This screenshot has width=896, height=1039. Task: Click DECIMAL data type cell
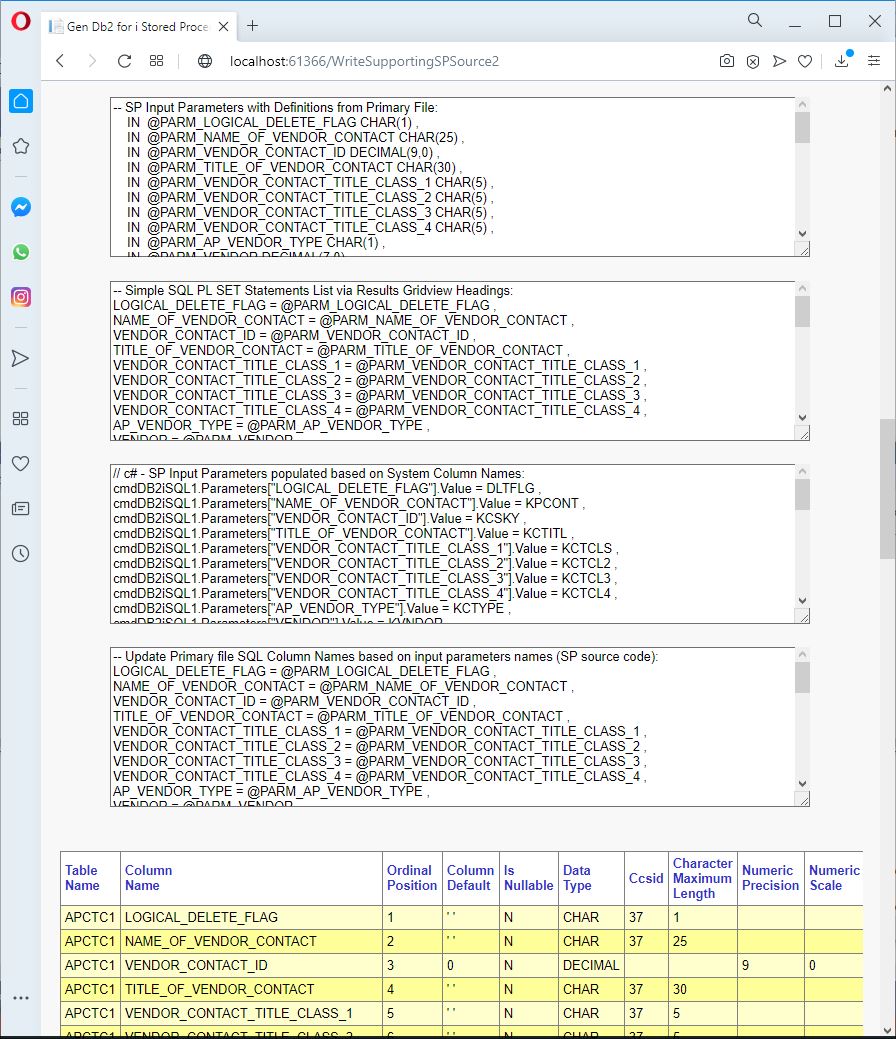click(x=591, y=965)
